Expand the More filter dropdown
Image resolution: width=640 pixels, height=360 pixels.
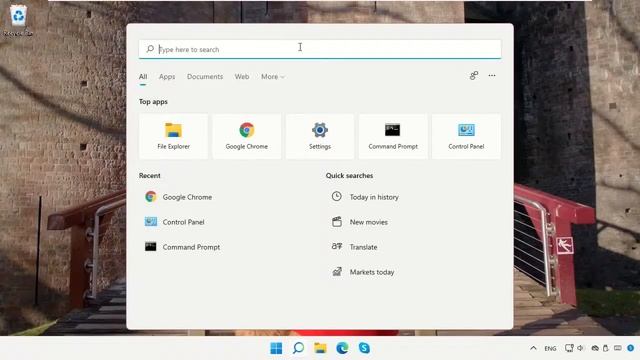[273, 77]
